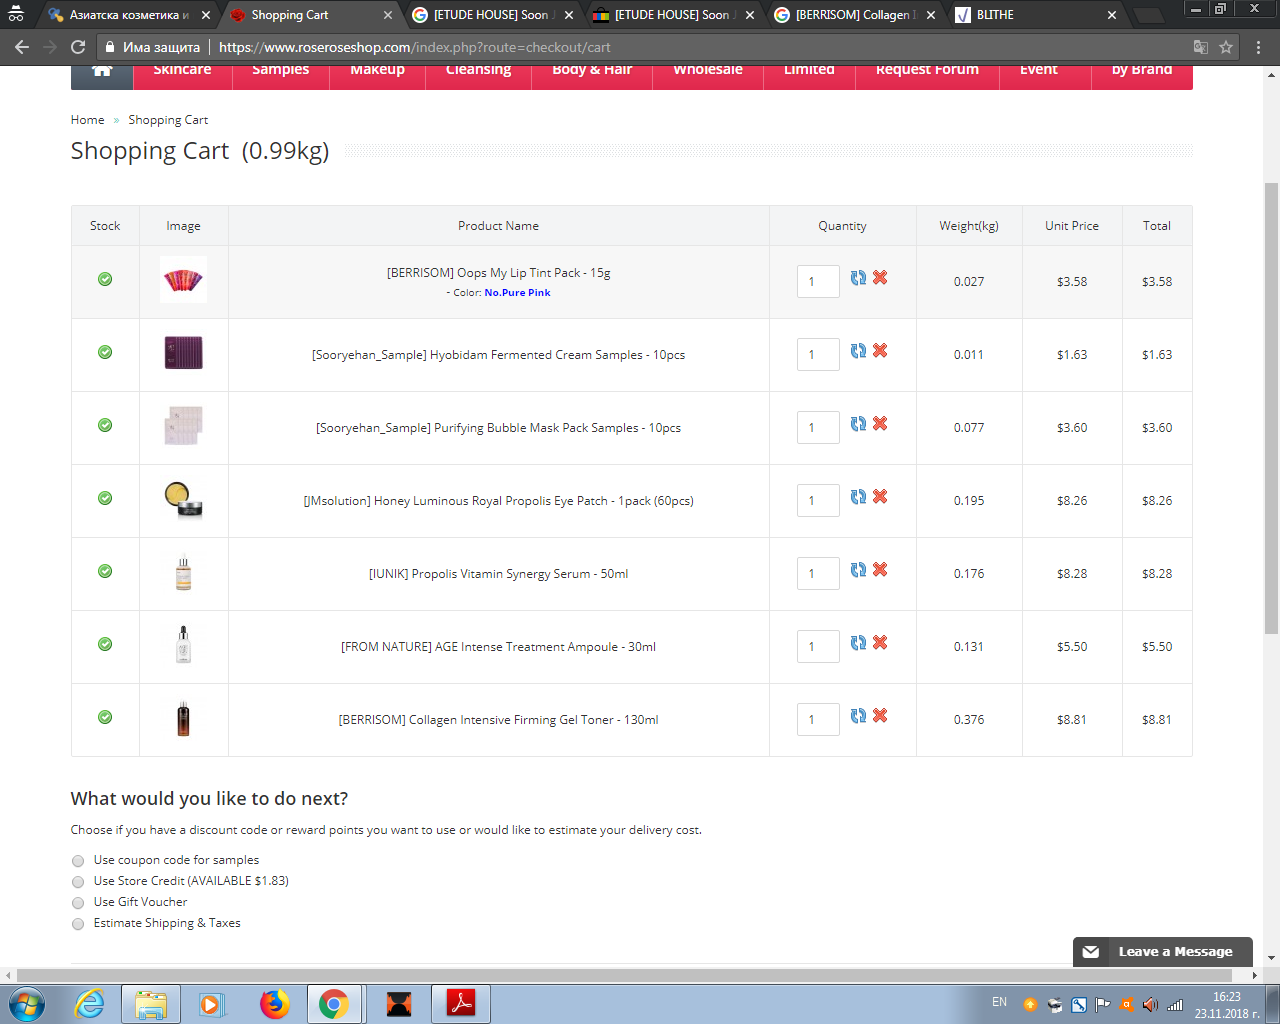Click the Leave a Message chat button
Image resolution: width=1280 pixels, height=1024 pixels.
point(1162,952)
